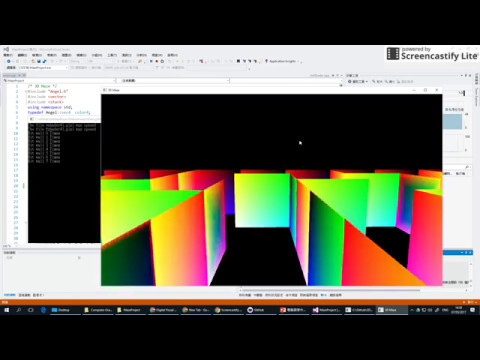480x360 pixels.
Task: Switch to the PowerPoint taskbar window
Action: [294, 310]
